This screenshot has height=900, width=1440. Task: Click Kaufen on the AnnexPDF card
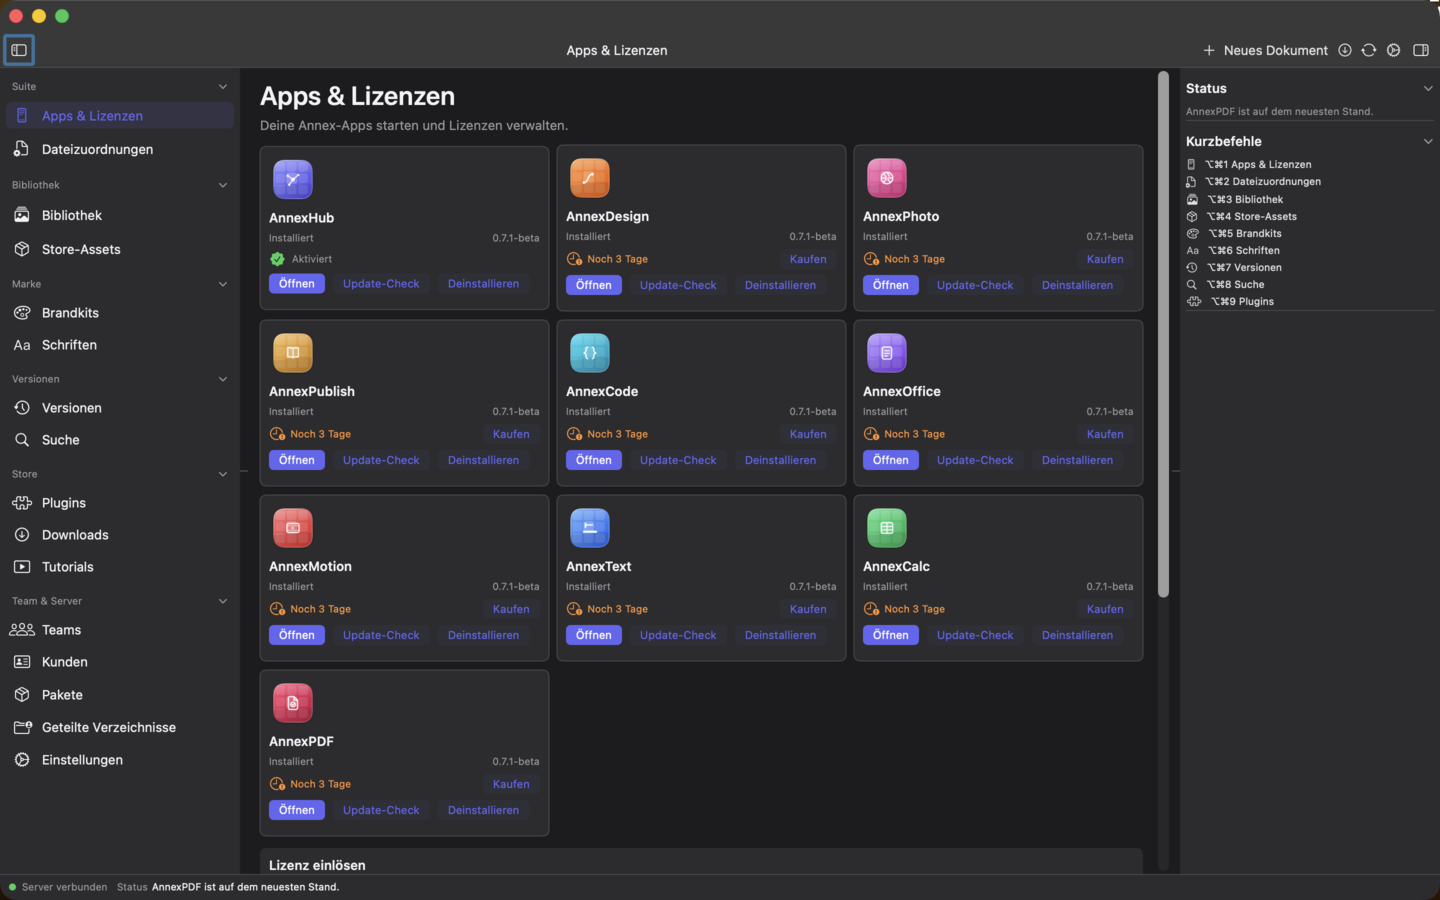(511, 784)
